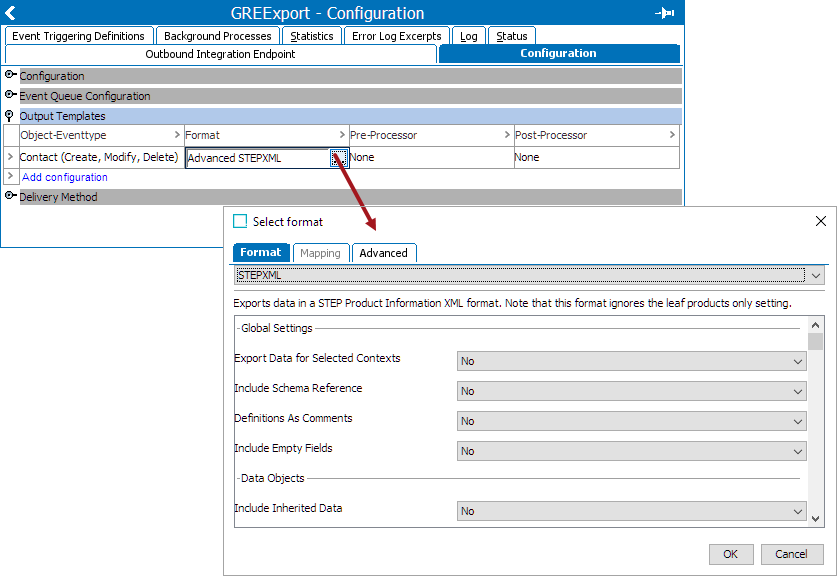Click the Post-Processor column header arrow
837x576 pixels.
tap(672, 135)
